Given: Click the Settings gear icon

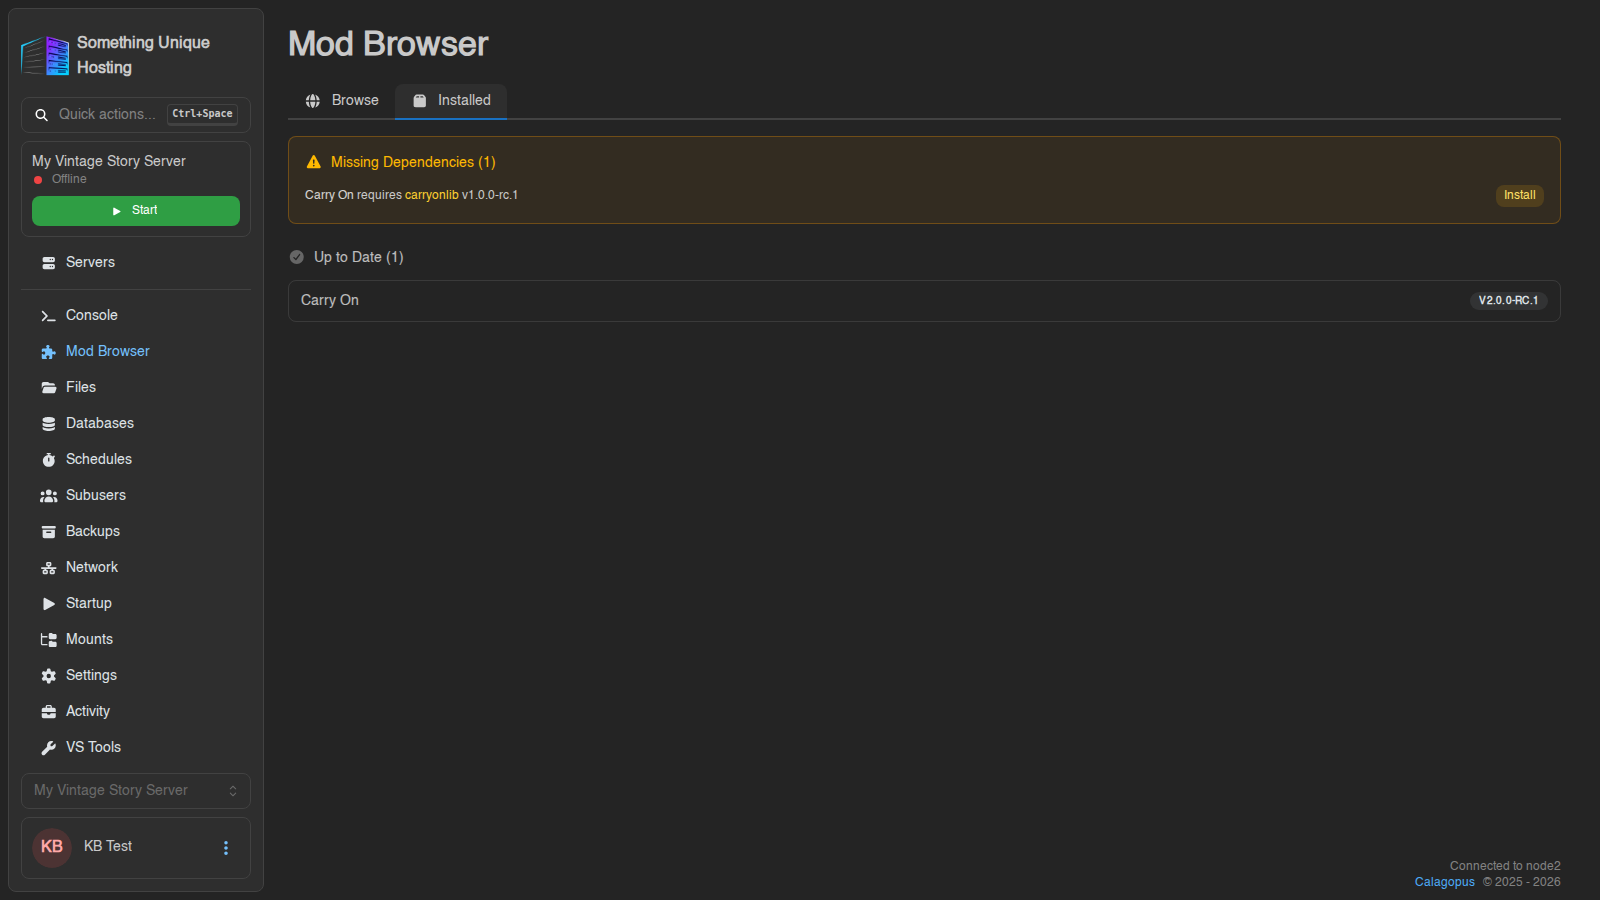Looking at the screenshot, I should [x=48, y=676].
